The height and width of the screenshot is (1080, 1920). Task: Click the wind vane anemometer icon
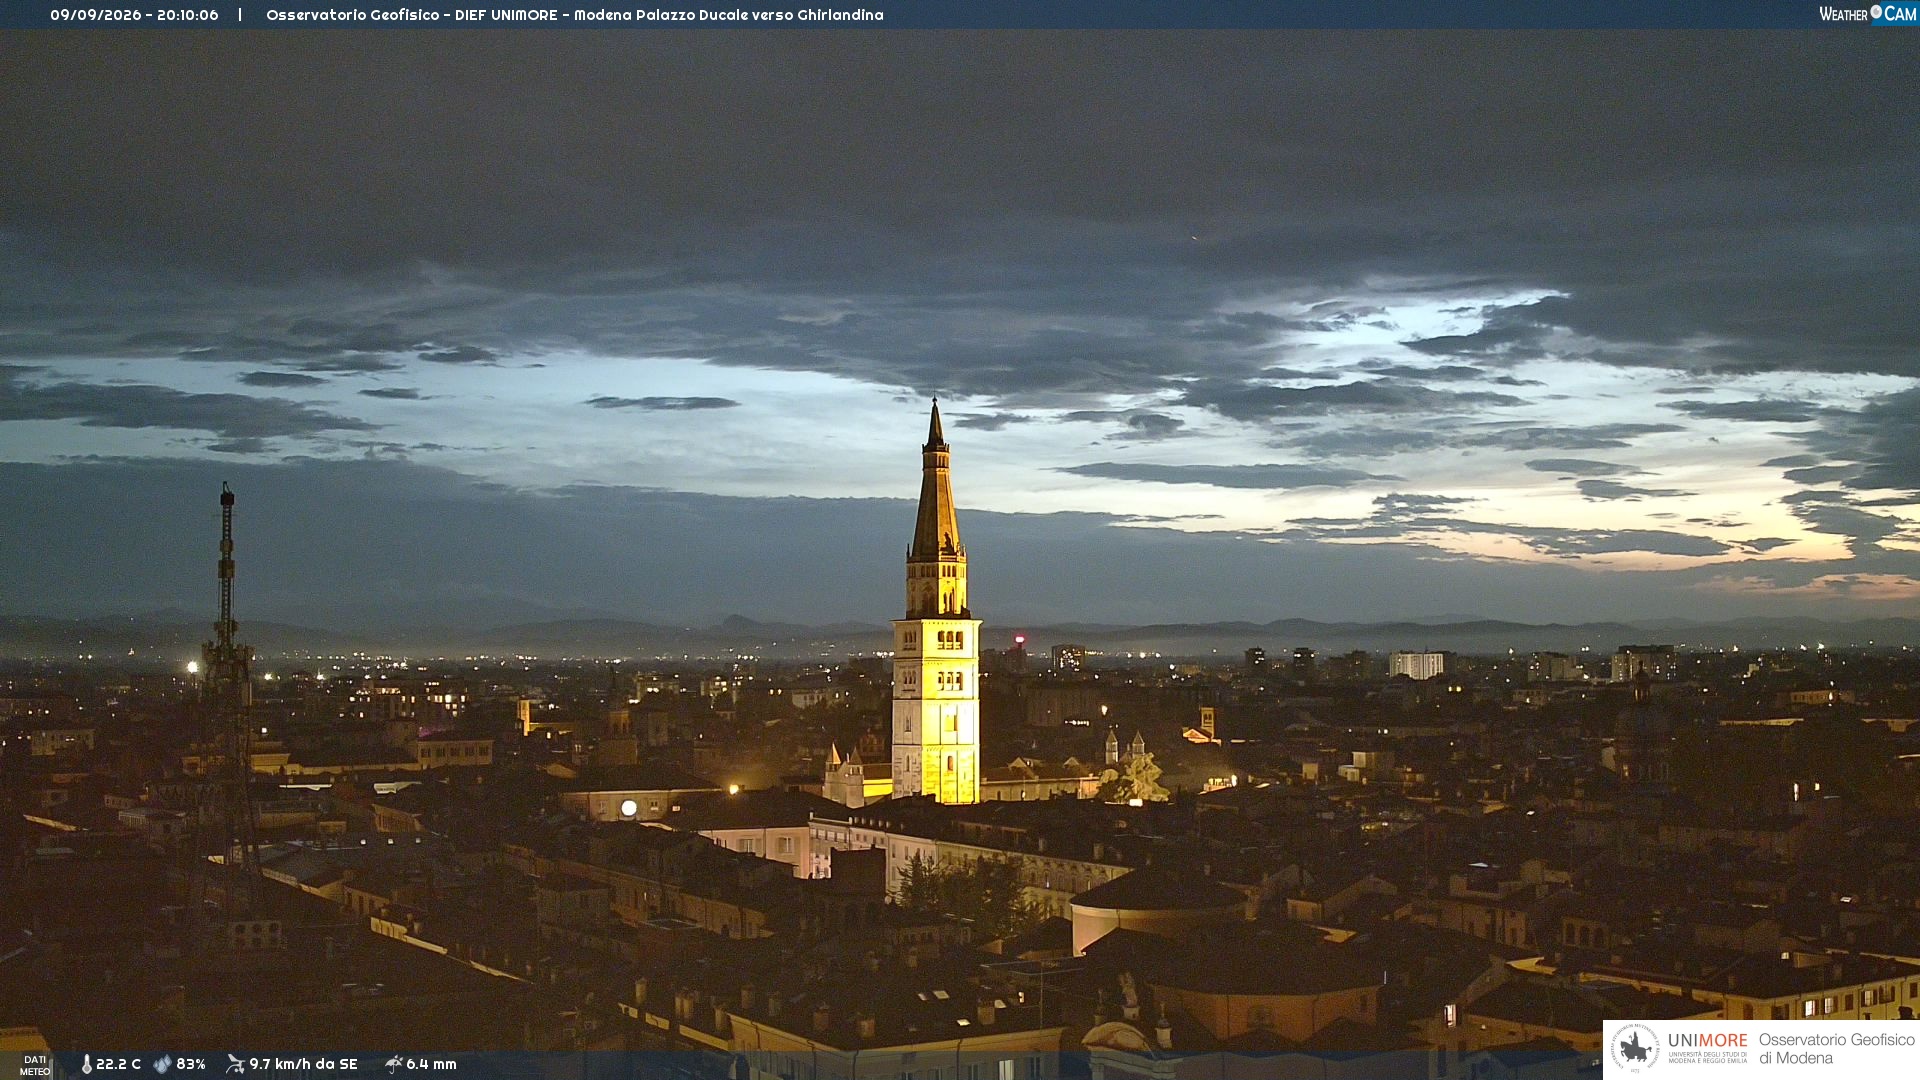[x=235, y=1064]
